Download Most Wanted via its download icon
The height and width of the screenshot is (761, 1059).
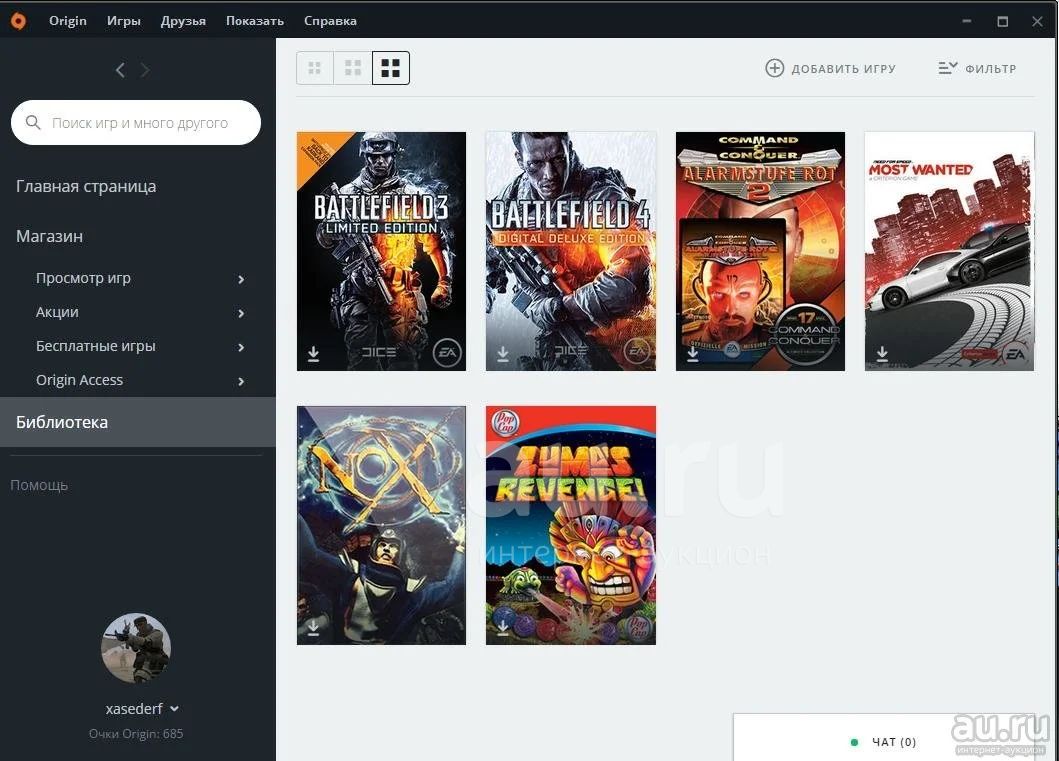[x=882, y=354]
